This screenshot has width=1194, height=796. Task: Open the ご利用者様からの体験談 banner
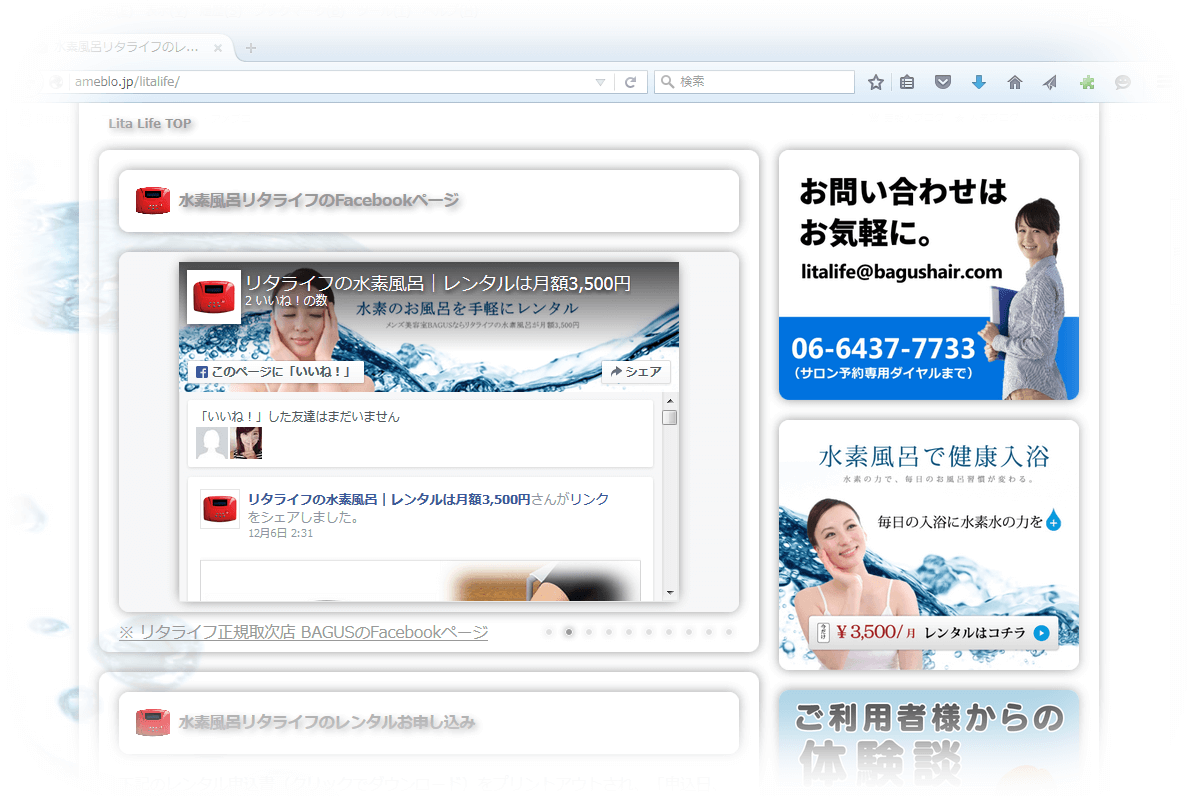pyautogui.click(x=929, y=742)
